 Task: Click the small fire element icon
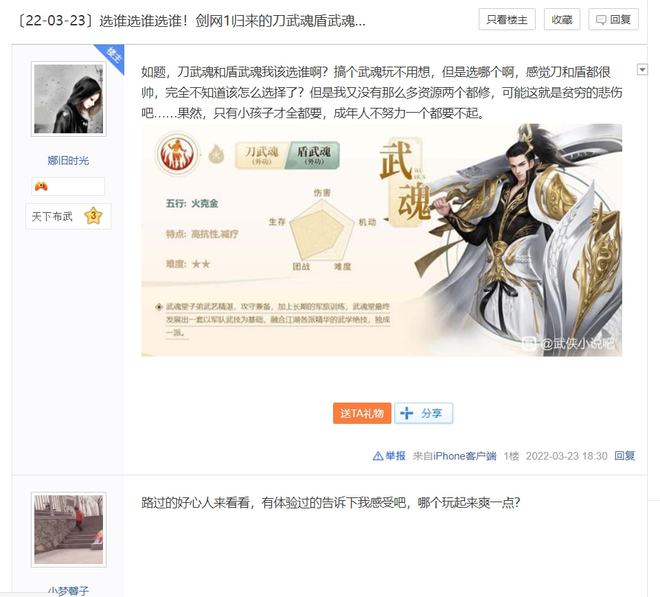(216, 155)
